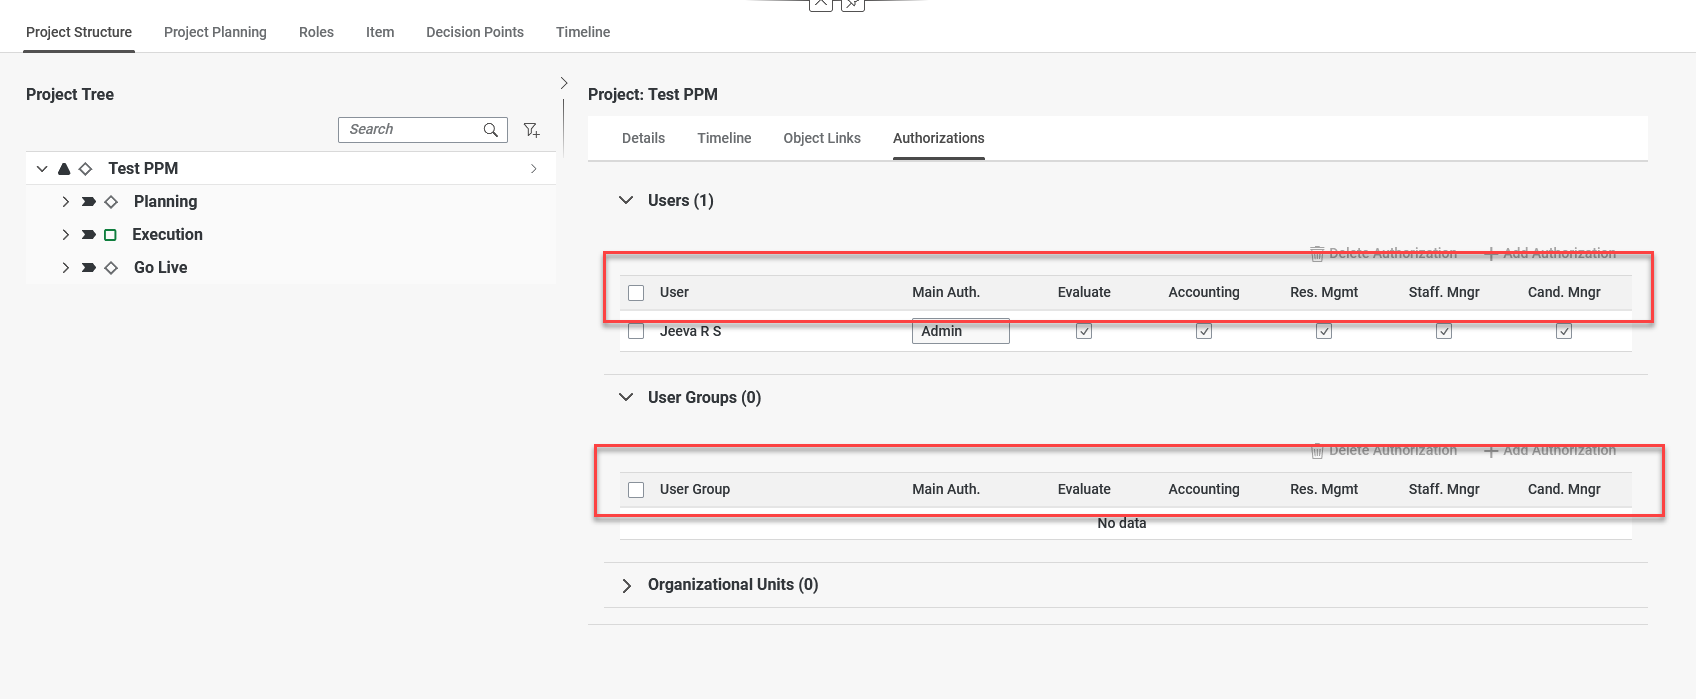Click the phase arrow icon beside Planning
1696x699 pixels.
coord(89,202)
